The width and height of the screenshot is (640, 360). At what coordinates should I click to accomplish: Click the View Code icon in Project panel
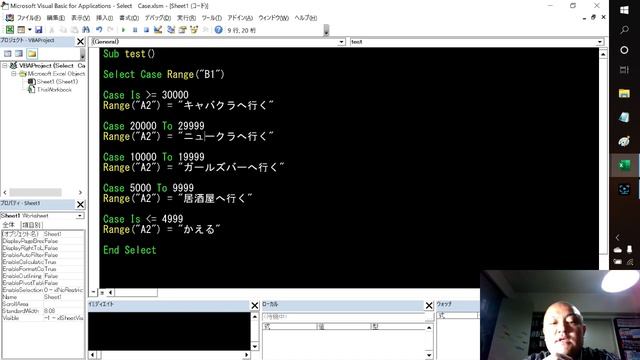[x=7, y=53]
